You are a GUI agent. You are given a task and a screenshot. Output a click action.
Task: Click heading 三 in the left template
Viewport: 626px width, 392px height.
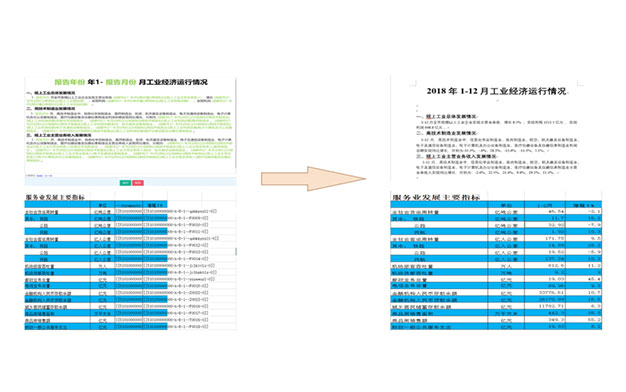[x=59, y=135]
